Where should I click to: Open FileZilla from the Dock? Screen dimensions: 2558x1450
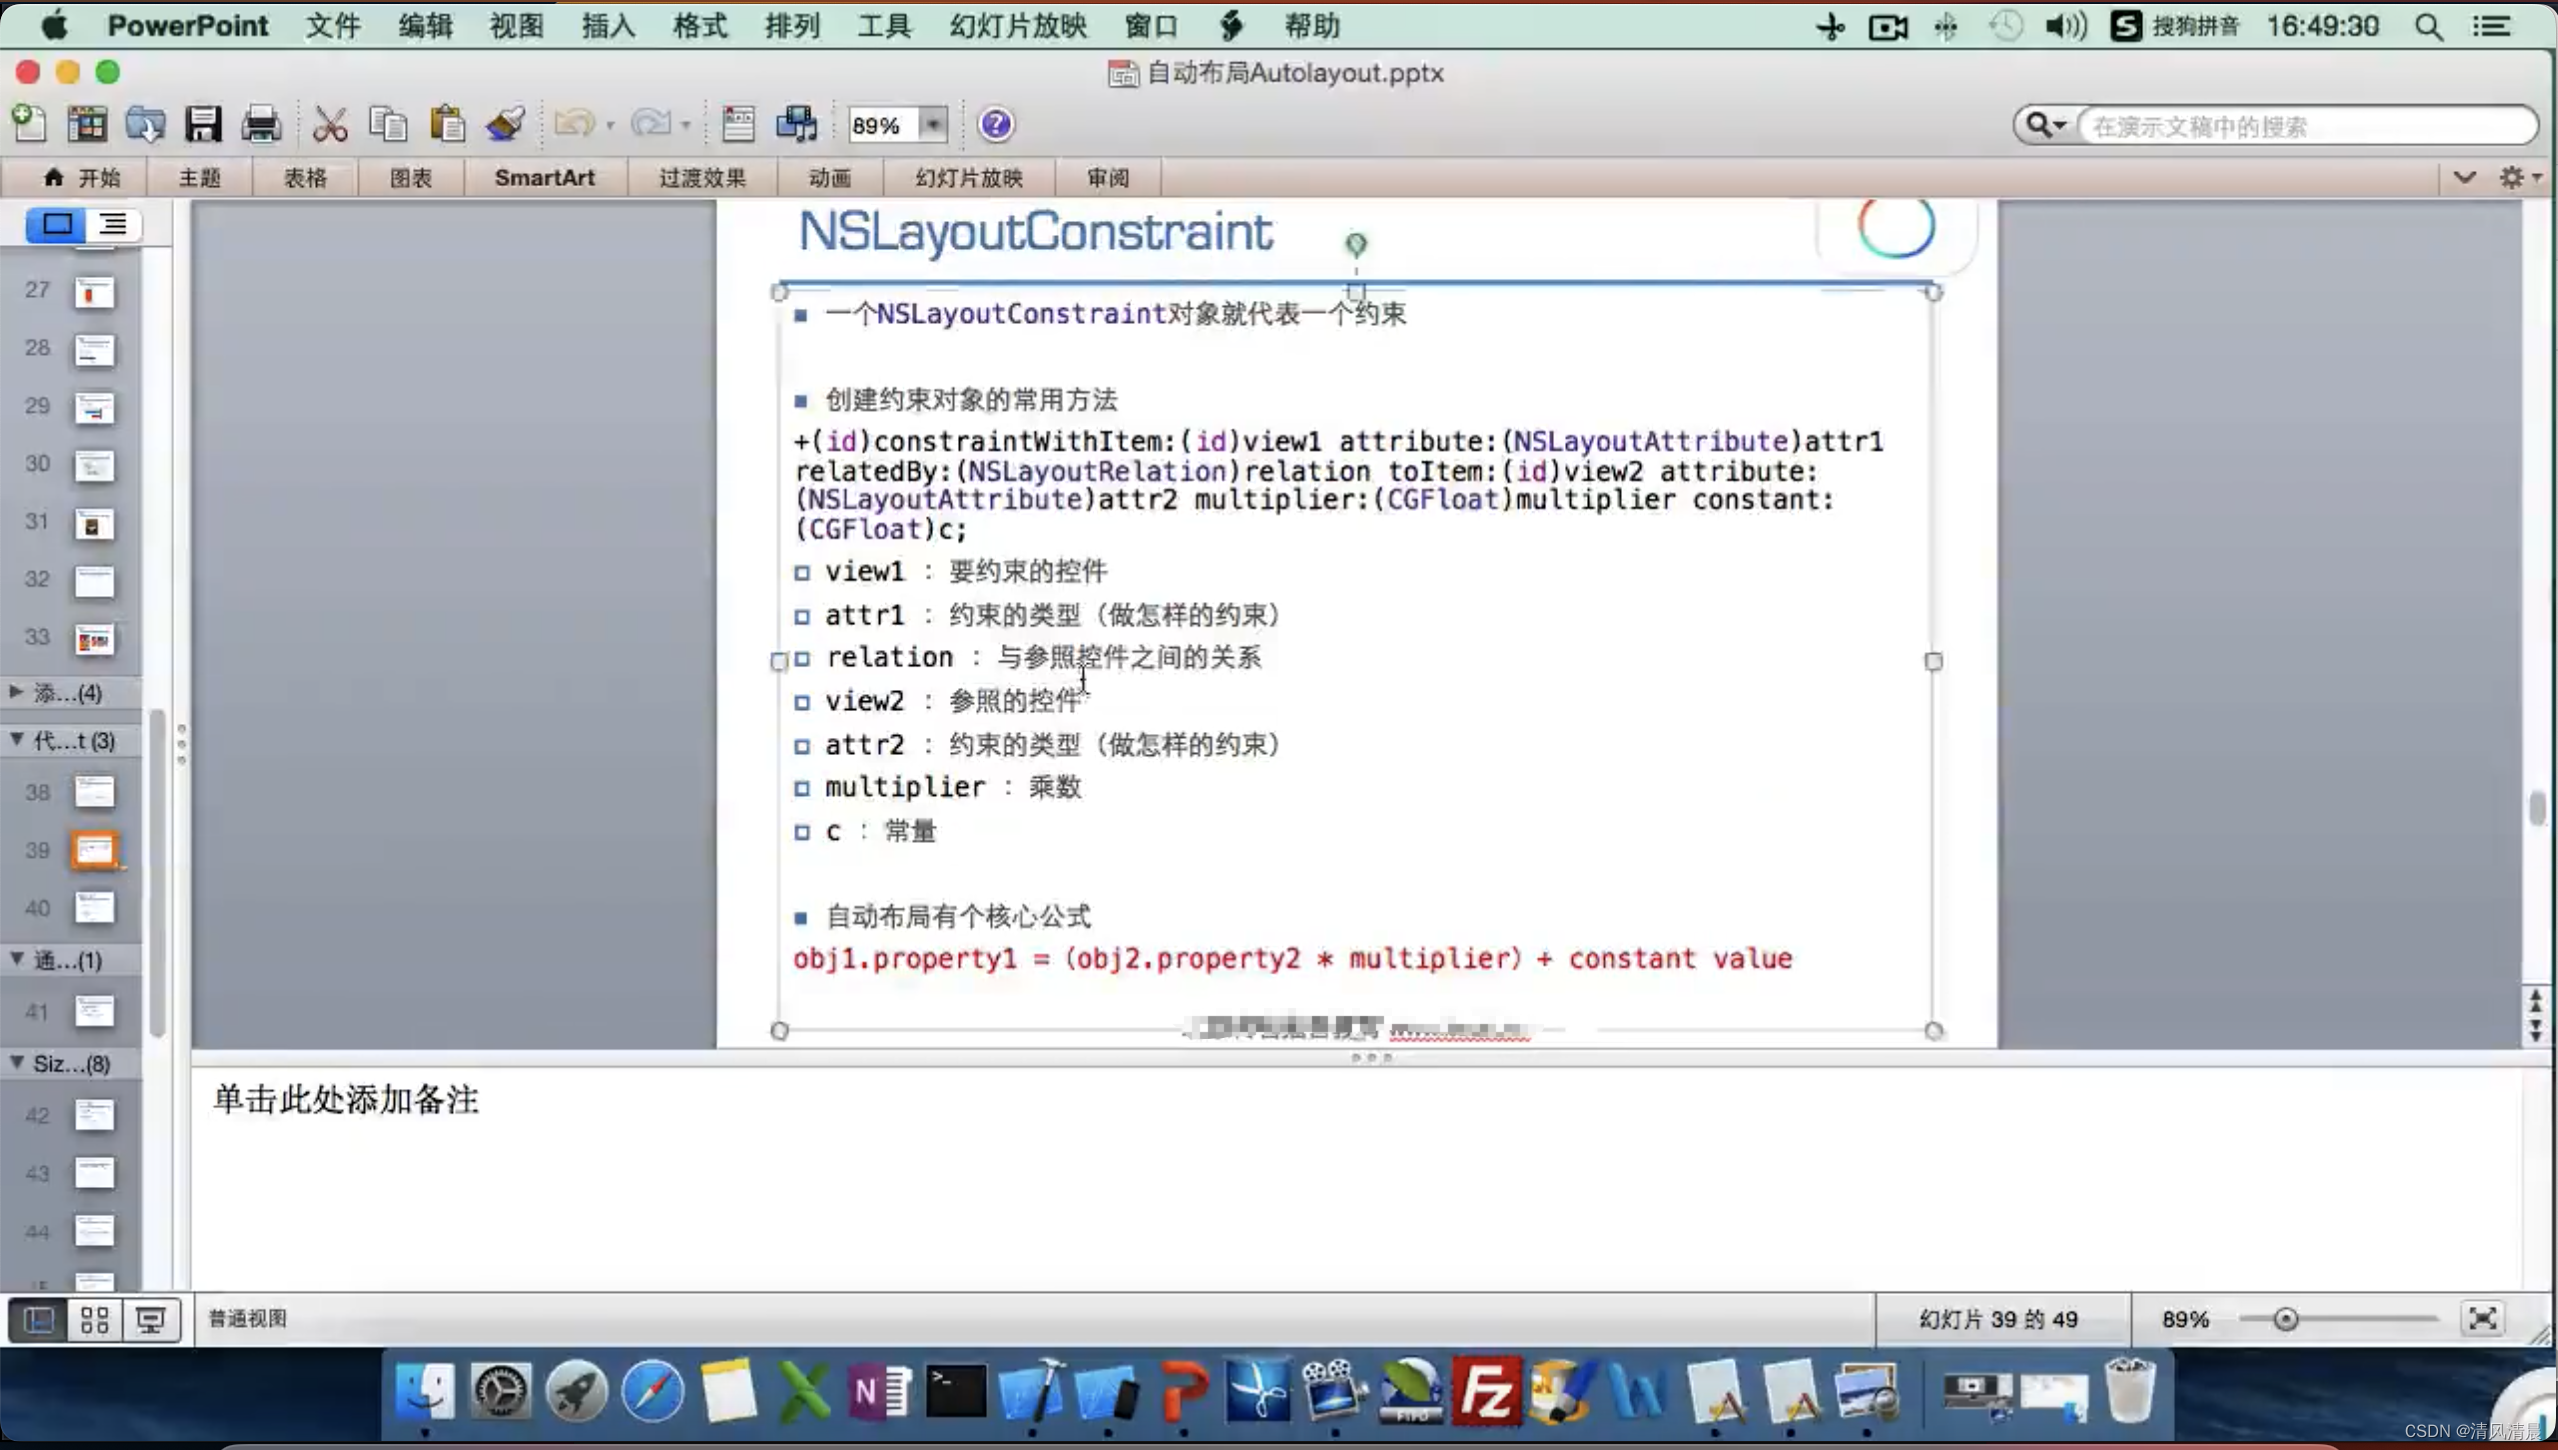click(x=1486, y=1391)
